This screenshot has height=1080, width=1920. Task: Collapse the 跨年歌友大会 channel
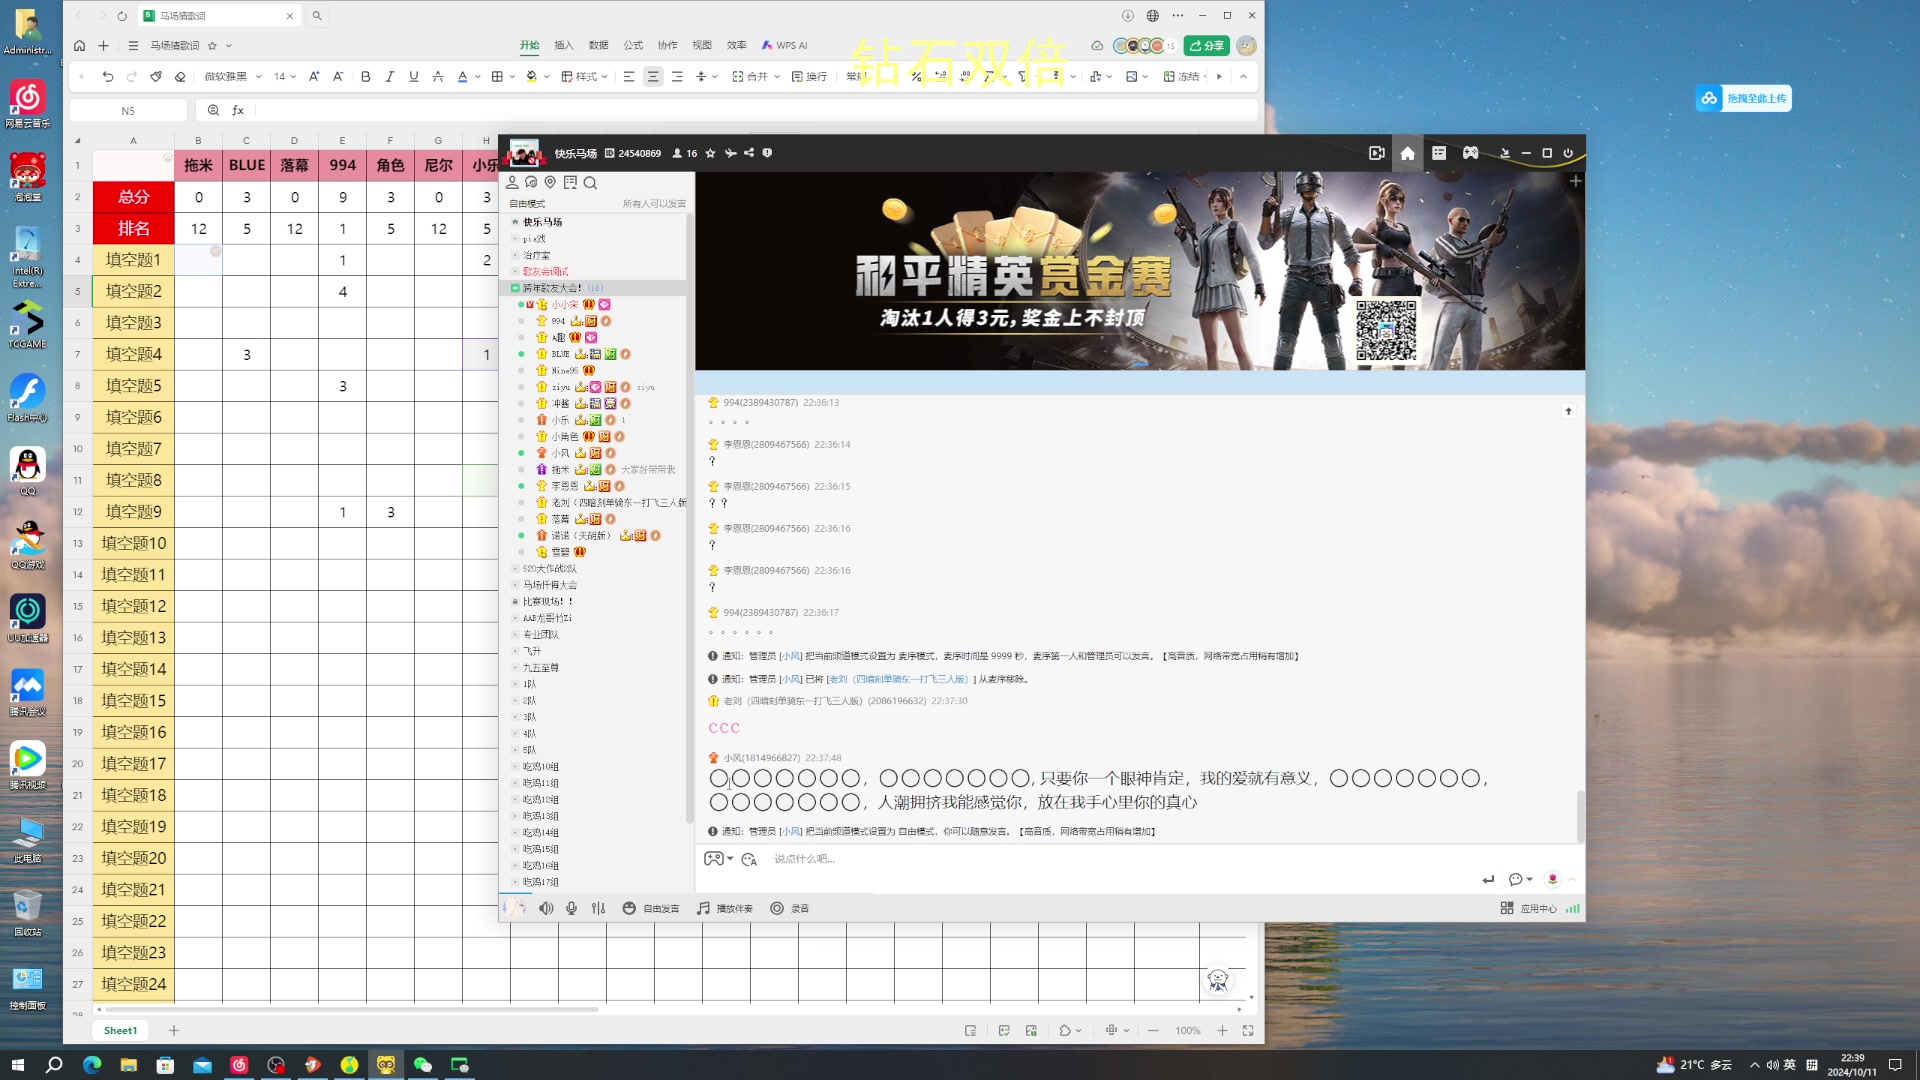pos(515,288)
